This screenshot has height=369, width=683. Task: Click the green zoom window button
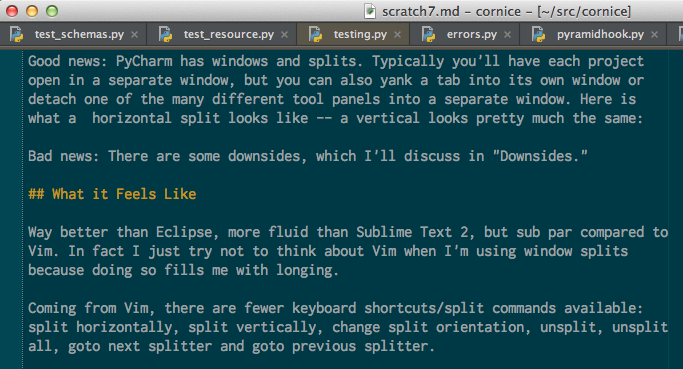[52, 11]
